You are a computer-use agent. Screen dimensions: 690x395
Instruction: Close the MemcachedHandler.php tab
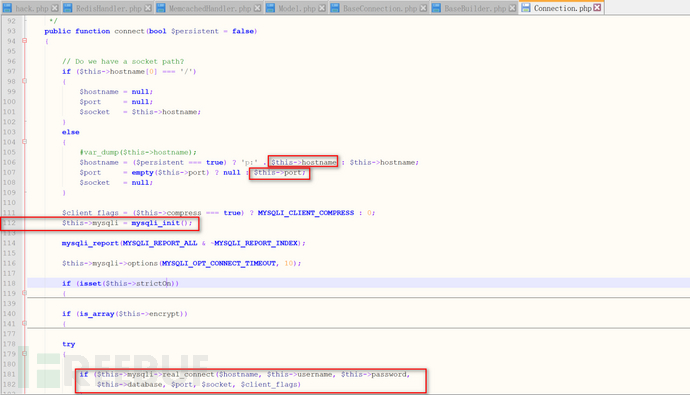point(257,8)
